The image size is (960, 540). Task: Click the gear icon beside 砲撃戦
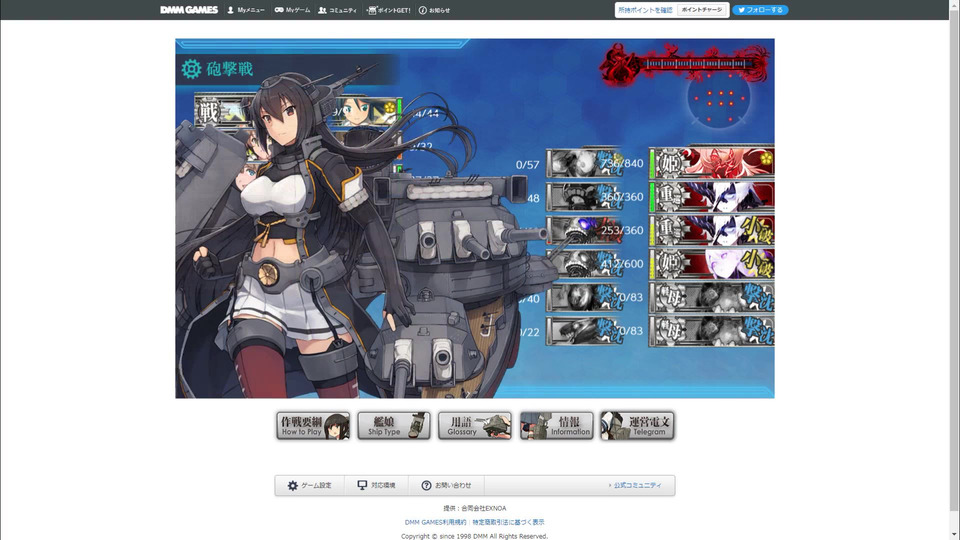tap(191, 69)
